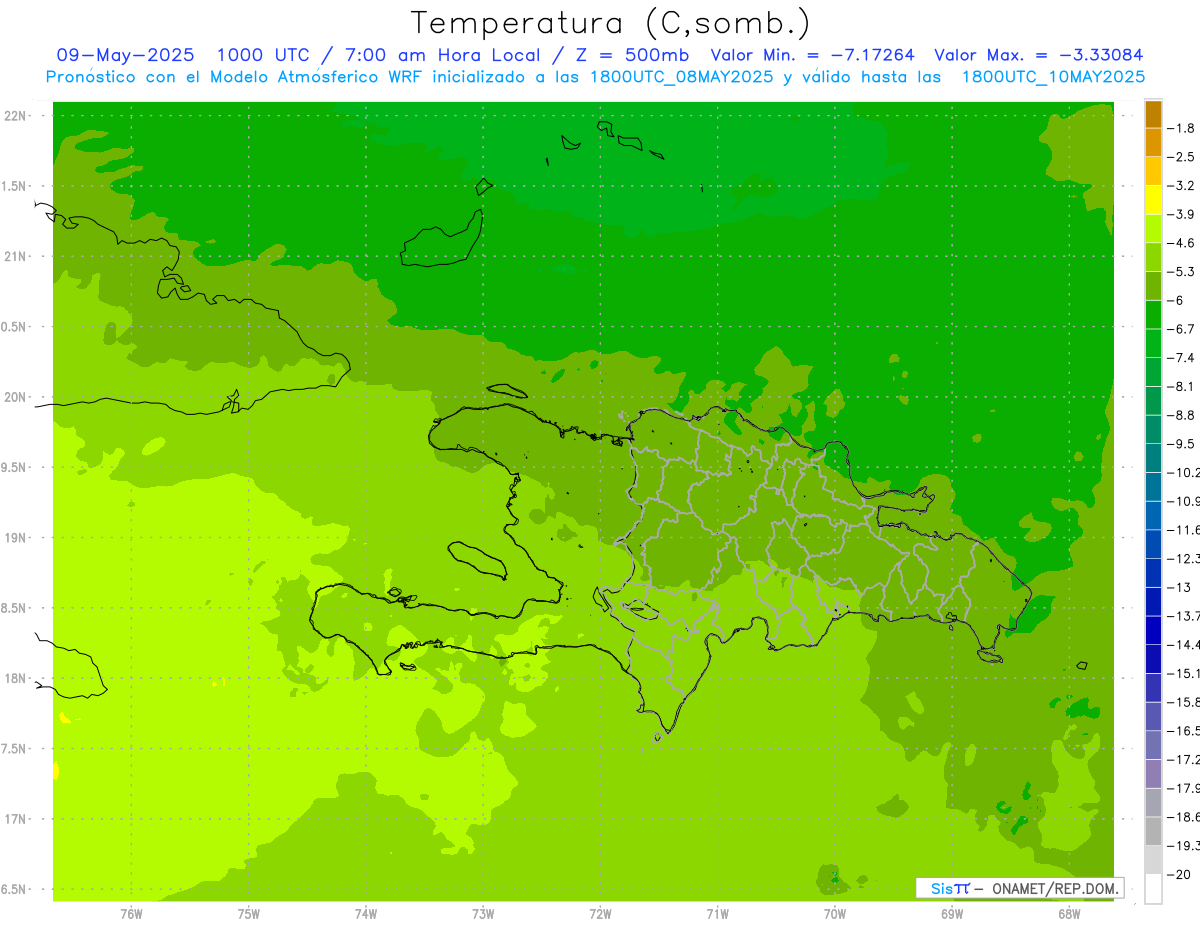Pick the purple swatch between -17.2 and -17.9
The image size is (1200, 927).
1153,774
